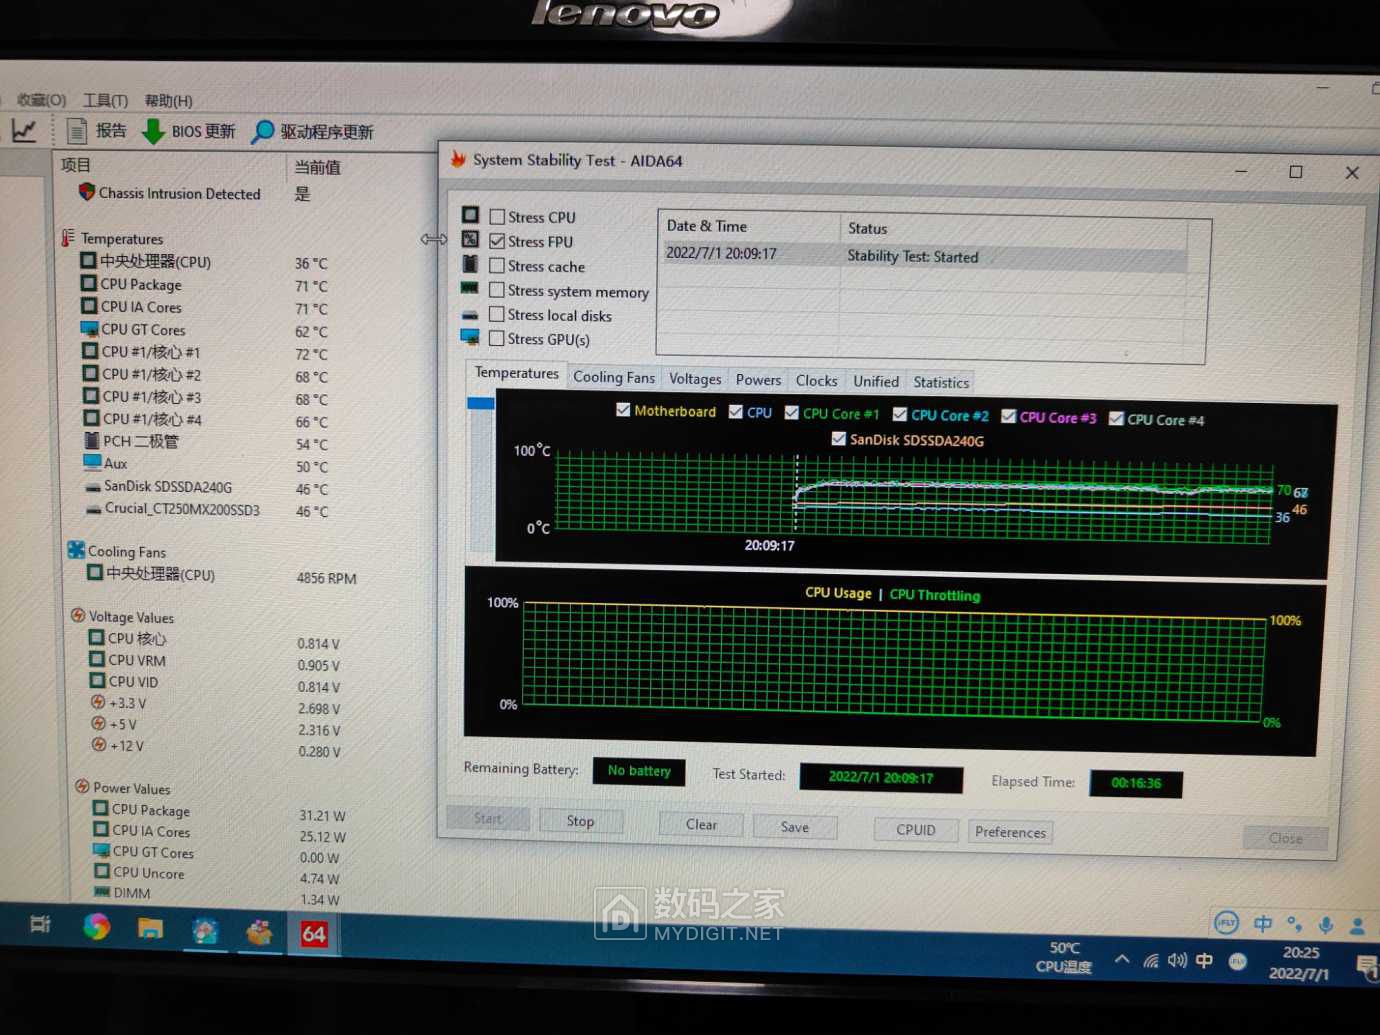Click the +3.3 V voltage icon
Screen dimensions: 1380x1035
pos(98,702)
